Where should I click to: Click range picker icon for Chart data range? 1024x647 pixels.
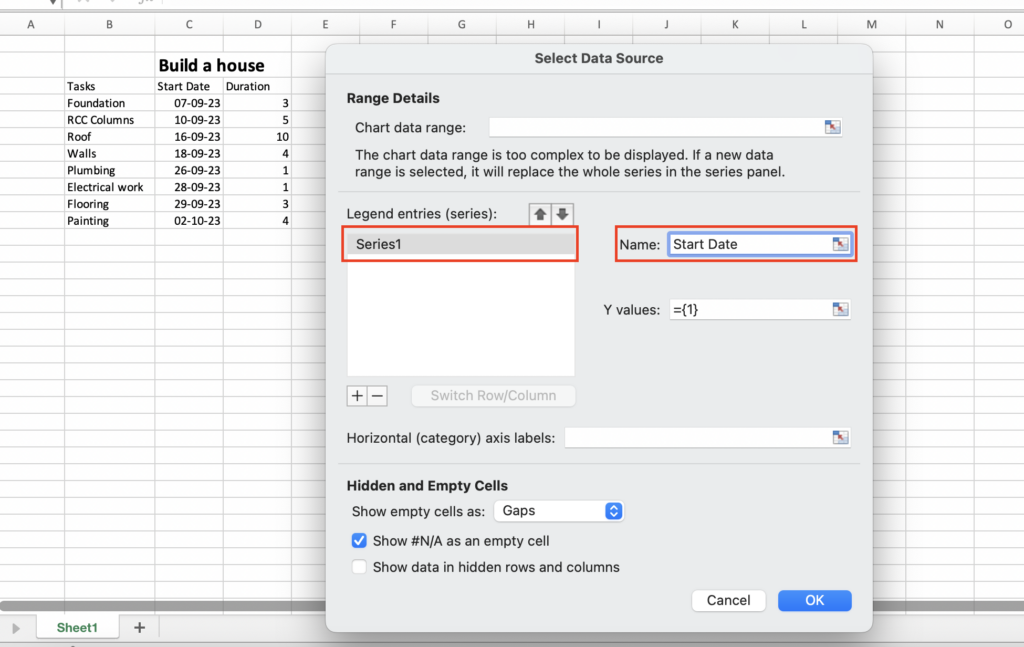(x=832, y=127)
